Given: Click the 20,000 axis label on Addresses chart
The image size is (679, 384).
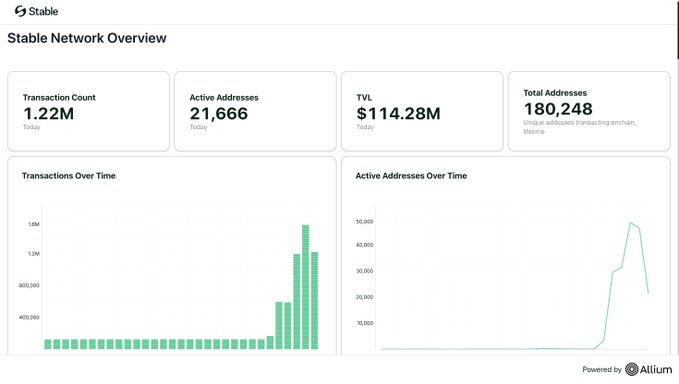Looking at the screenshot, I should point(365,297).
